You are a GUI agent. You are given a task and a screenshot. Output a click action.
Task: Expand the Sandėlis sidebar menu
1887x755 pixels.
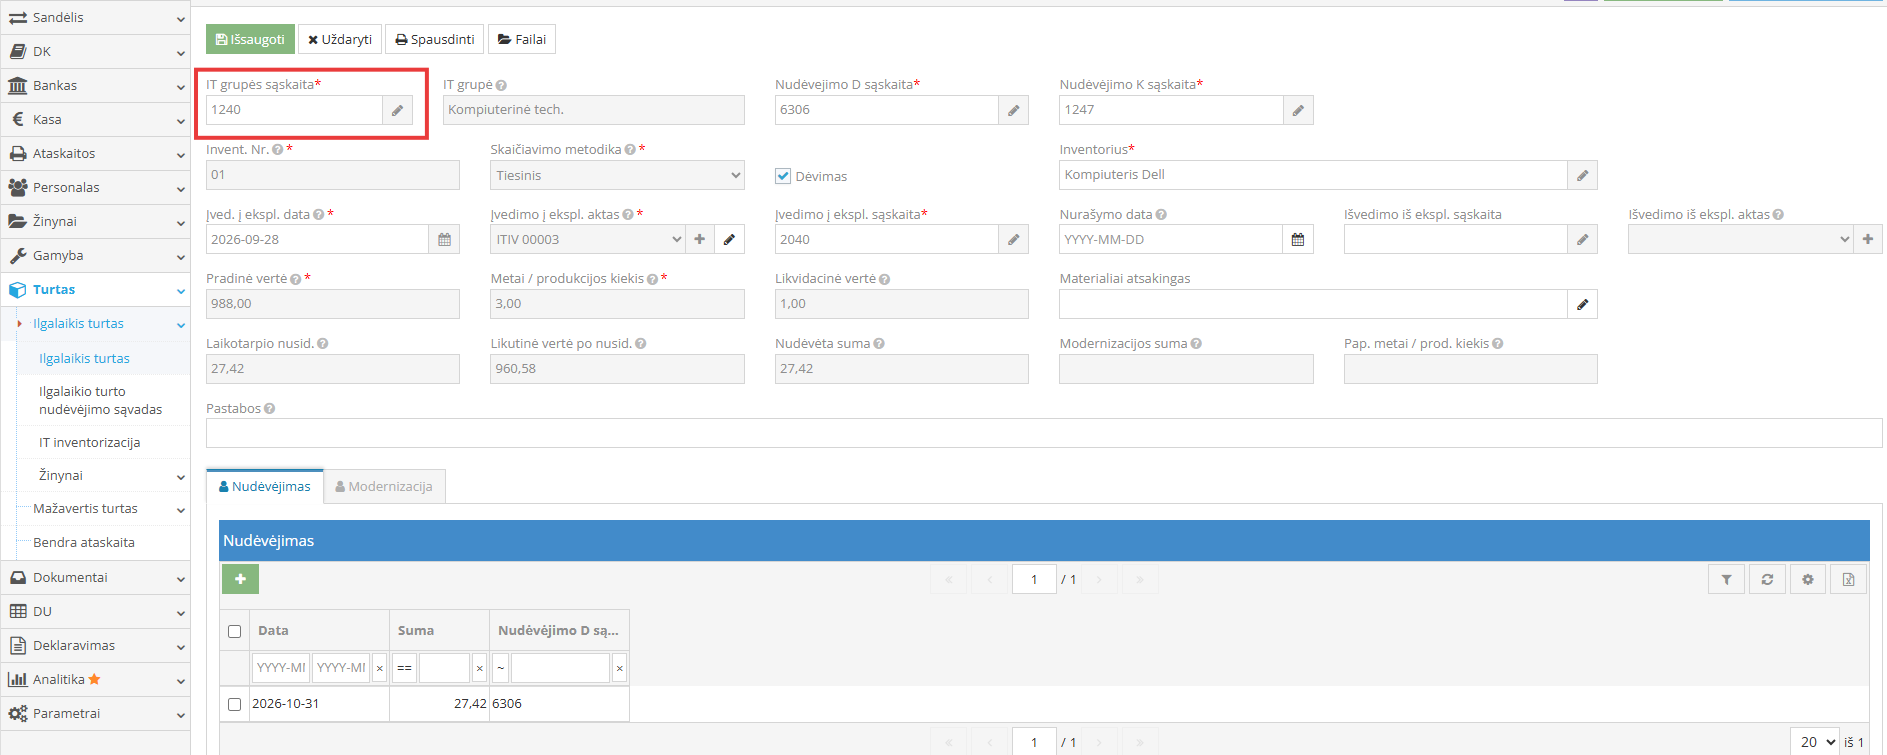[95, 17]
